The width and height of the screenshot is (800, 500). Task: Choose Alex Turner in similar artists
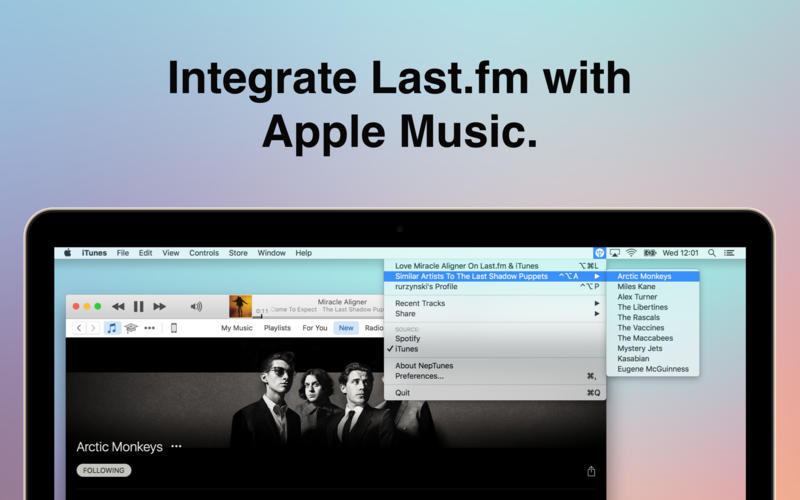[653, 296]
